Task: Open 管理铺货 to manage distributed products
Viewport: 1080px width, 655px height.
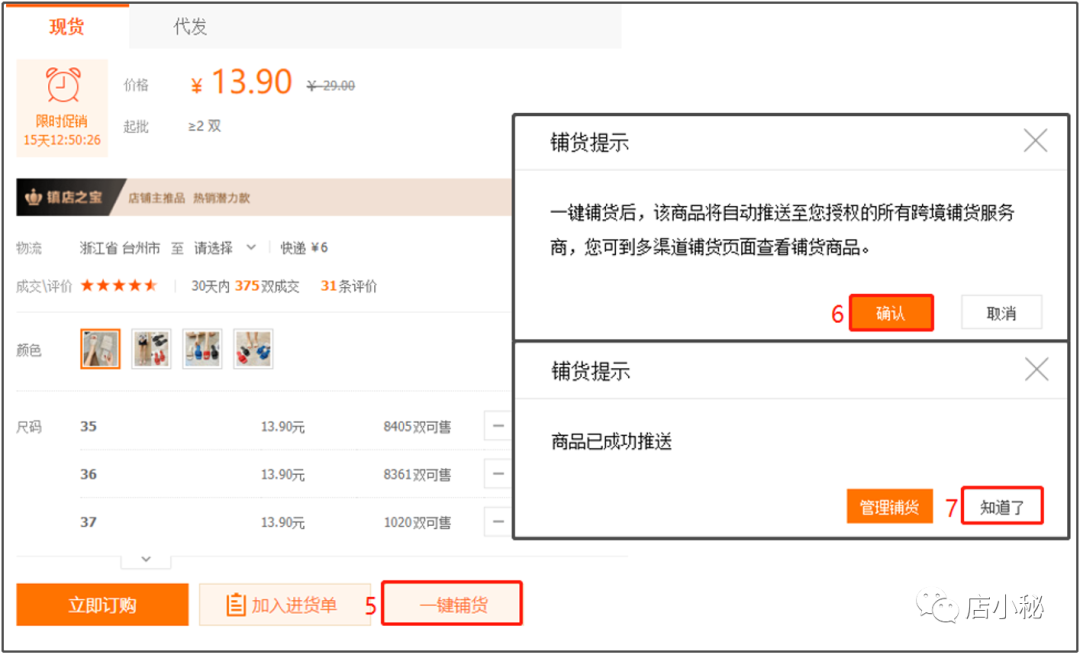Action: coord(890,505)
